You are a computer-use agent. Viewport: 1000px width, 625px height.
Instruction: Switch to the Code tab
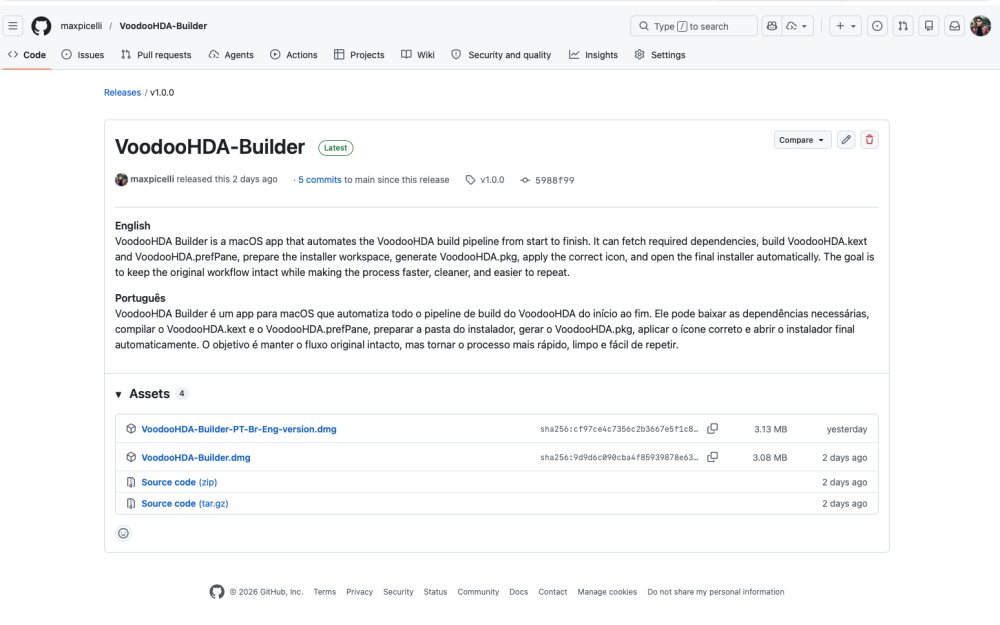coord(27,55)
